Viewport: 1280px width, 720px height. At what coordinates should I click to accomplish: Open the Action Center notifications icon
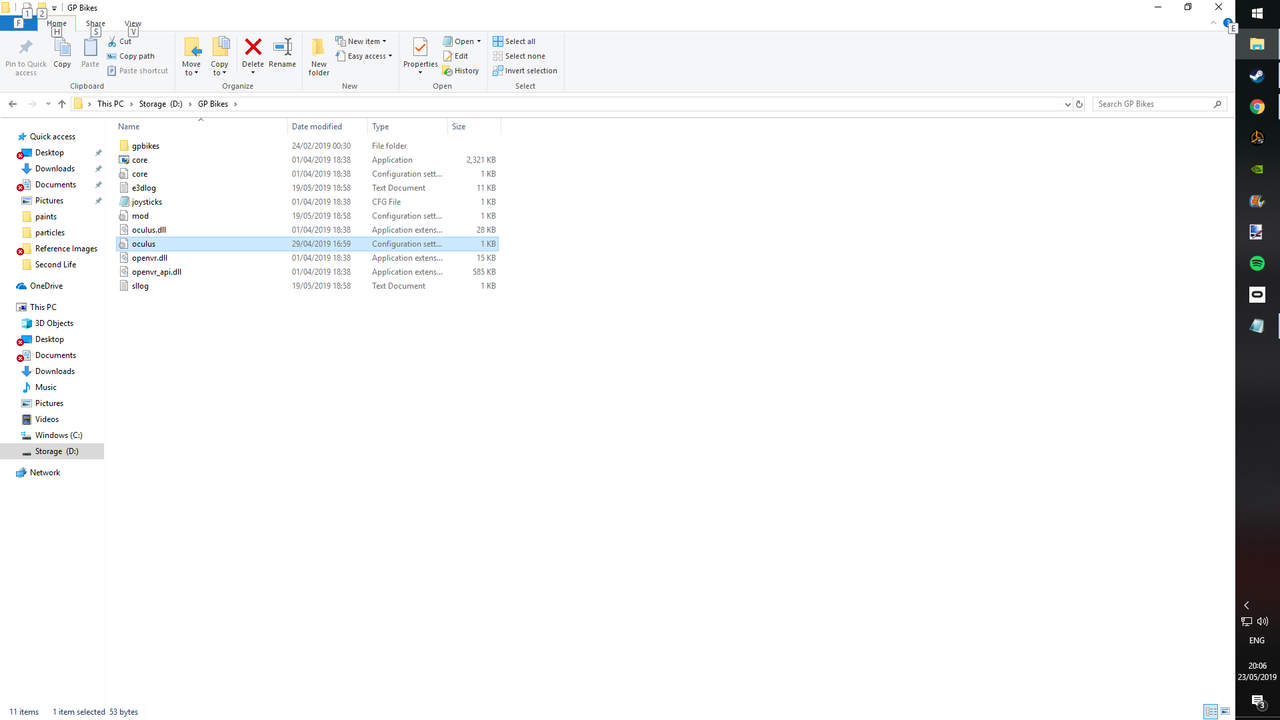point(1257,702)
